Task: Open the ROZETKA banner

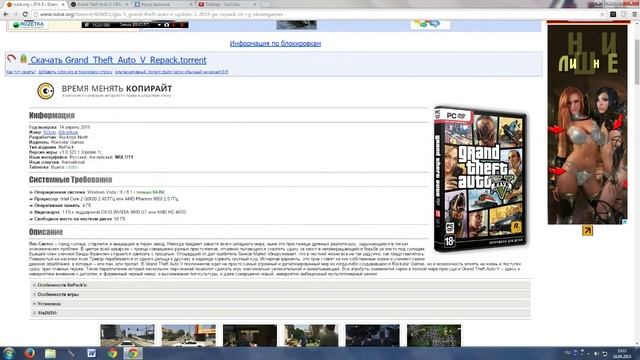Action: 28,24
